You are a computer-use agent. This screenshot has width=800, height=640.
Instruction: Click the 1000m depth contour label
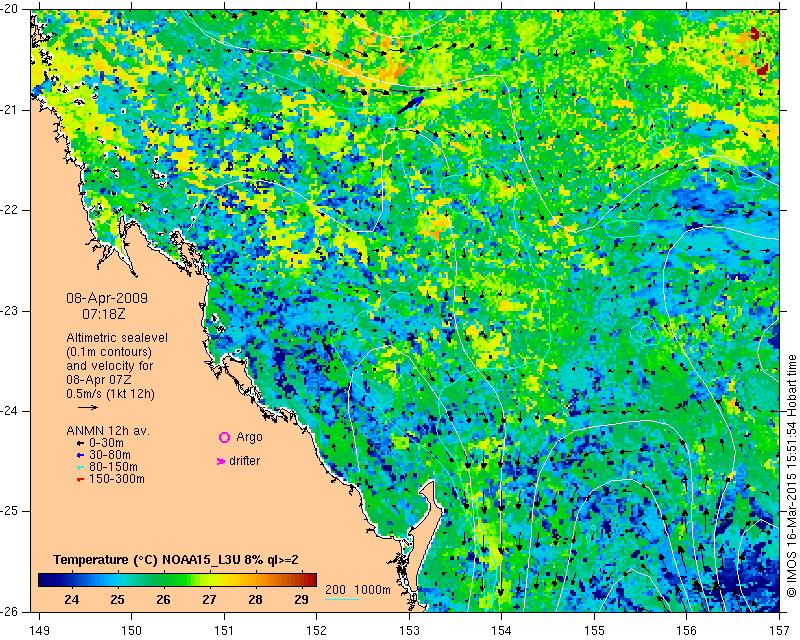(x=372, y=590)
